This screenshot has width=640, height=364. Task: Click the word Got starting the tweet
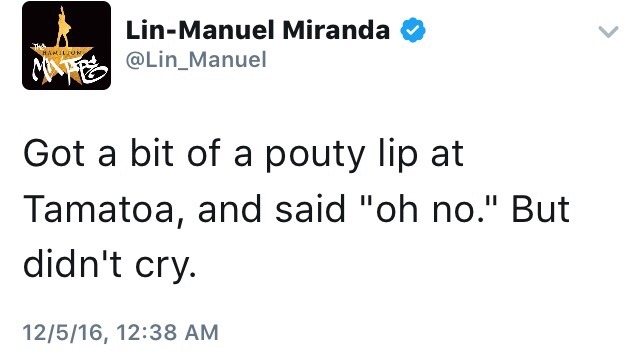(54, 153)
